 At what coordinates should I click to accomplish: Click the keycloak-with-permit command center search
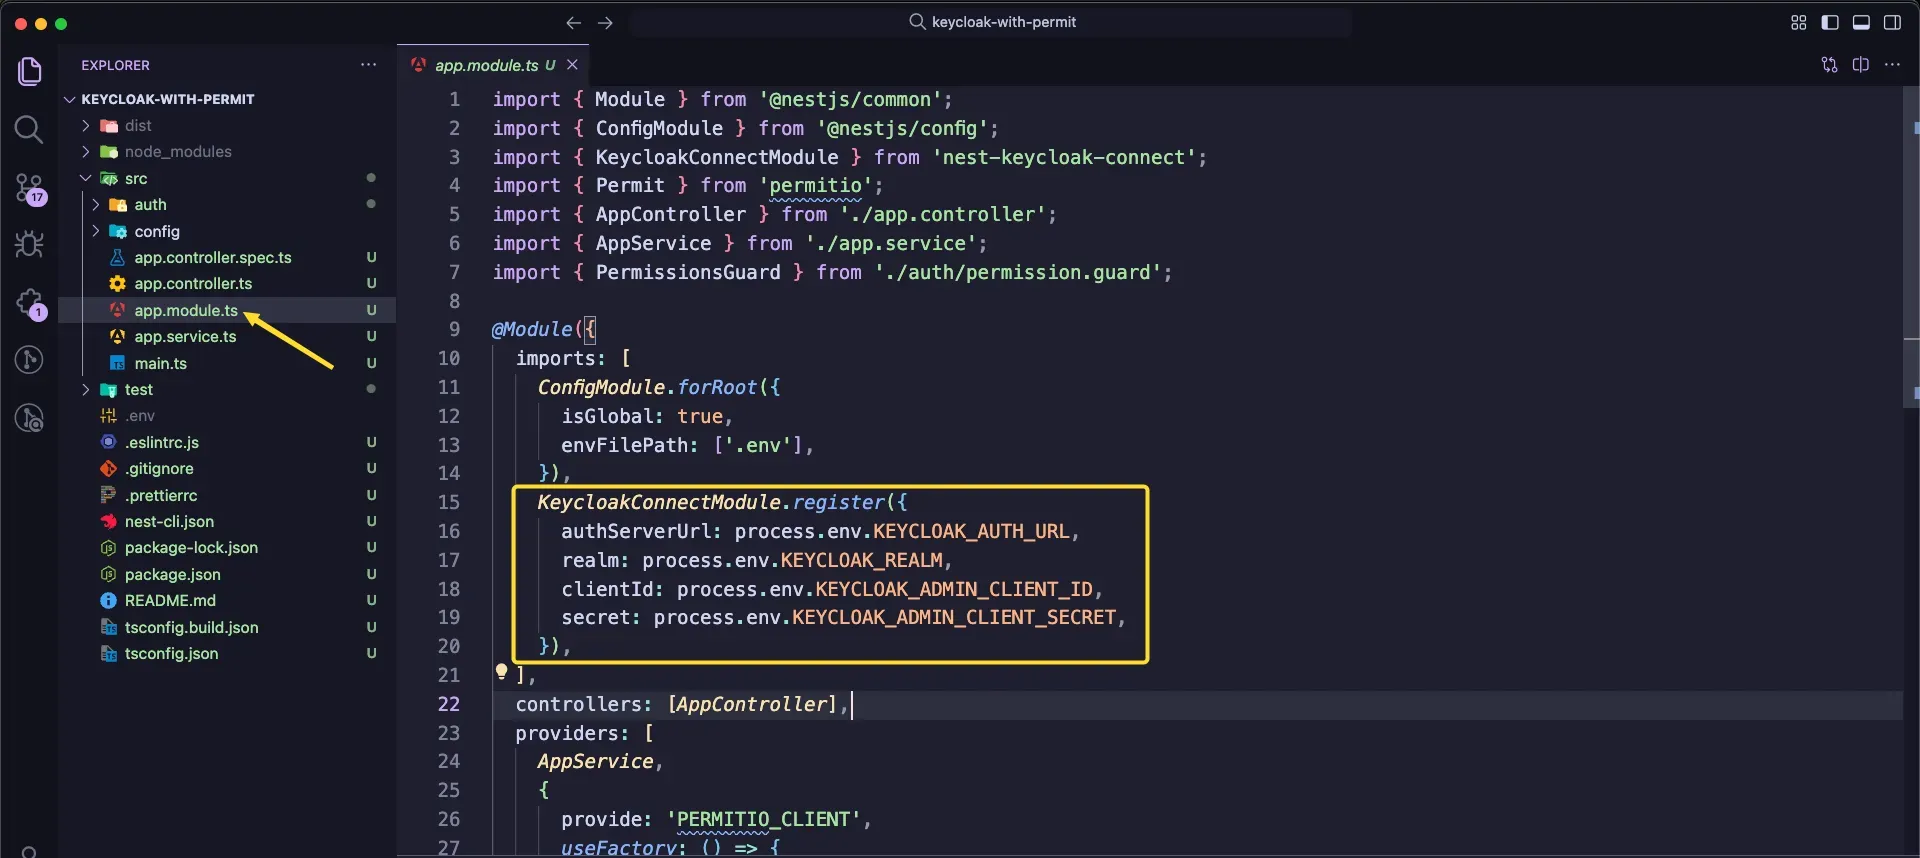pos(992,22)
